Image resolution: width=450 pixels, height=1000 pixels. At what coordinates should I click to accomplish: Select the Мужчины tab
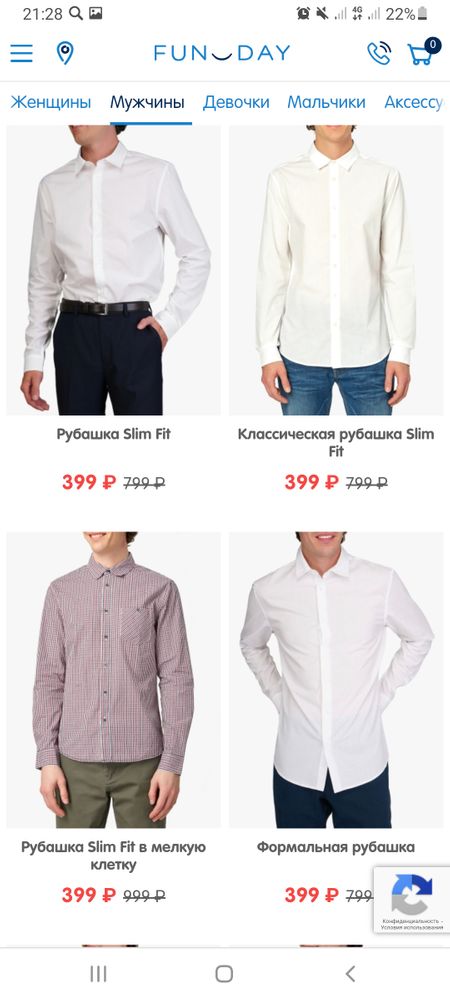click(x=147, y=102)
